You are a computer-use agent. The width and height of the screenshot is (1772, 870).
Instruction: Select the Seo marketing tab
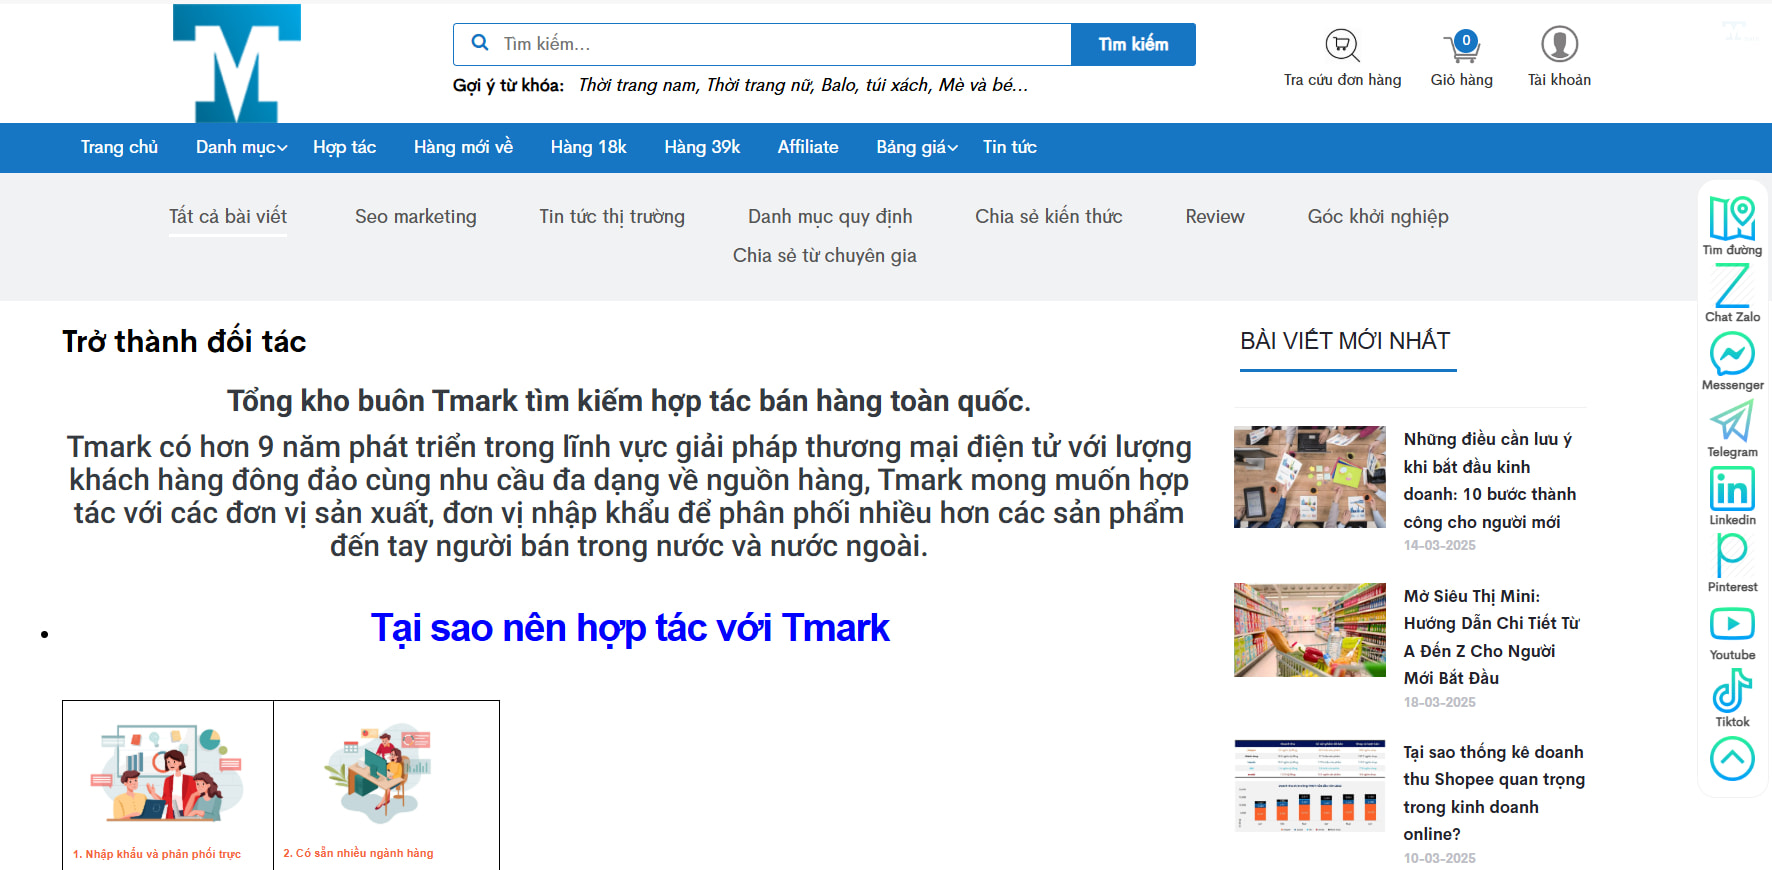416,216
